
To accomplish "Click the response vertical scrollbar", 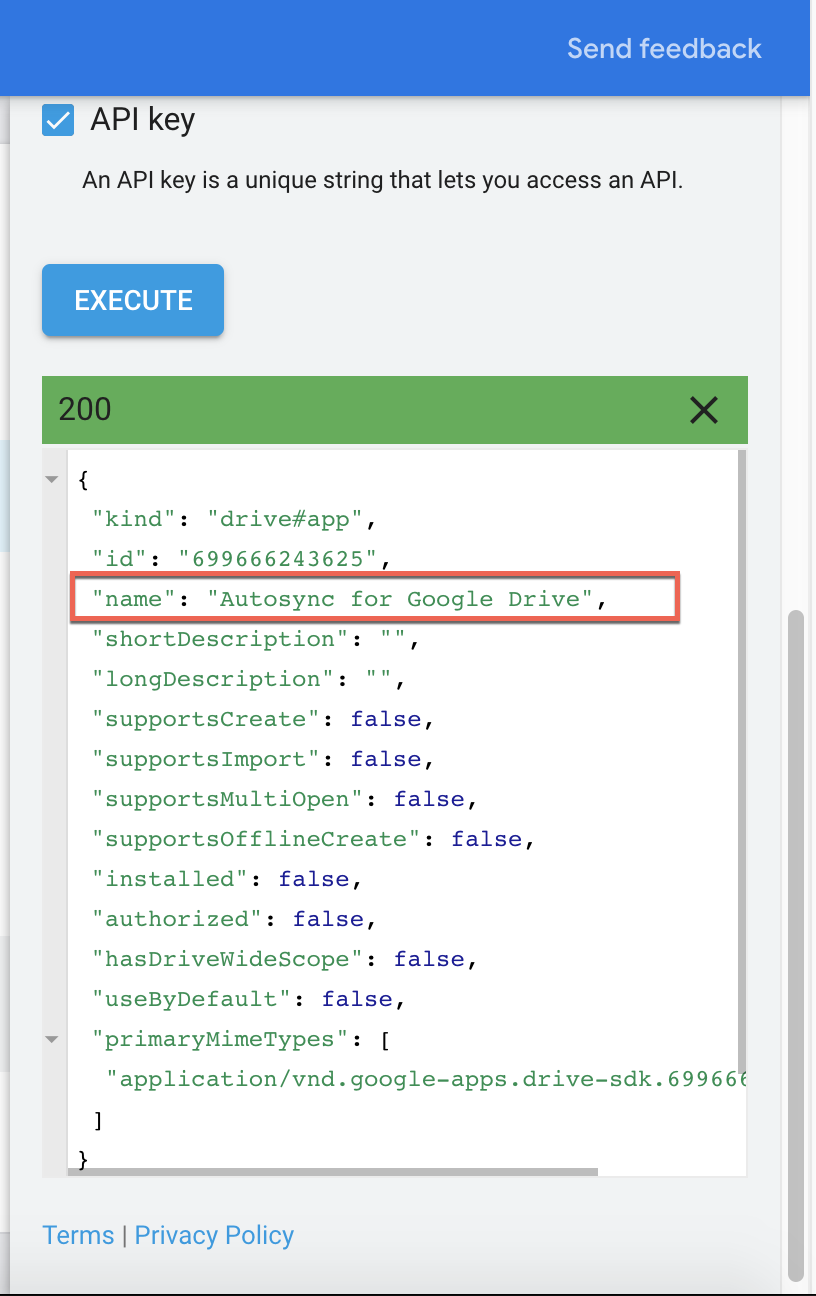I will coord(741,760).
